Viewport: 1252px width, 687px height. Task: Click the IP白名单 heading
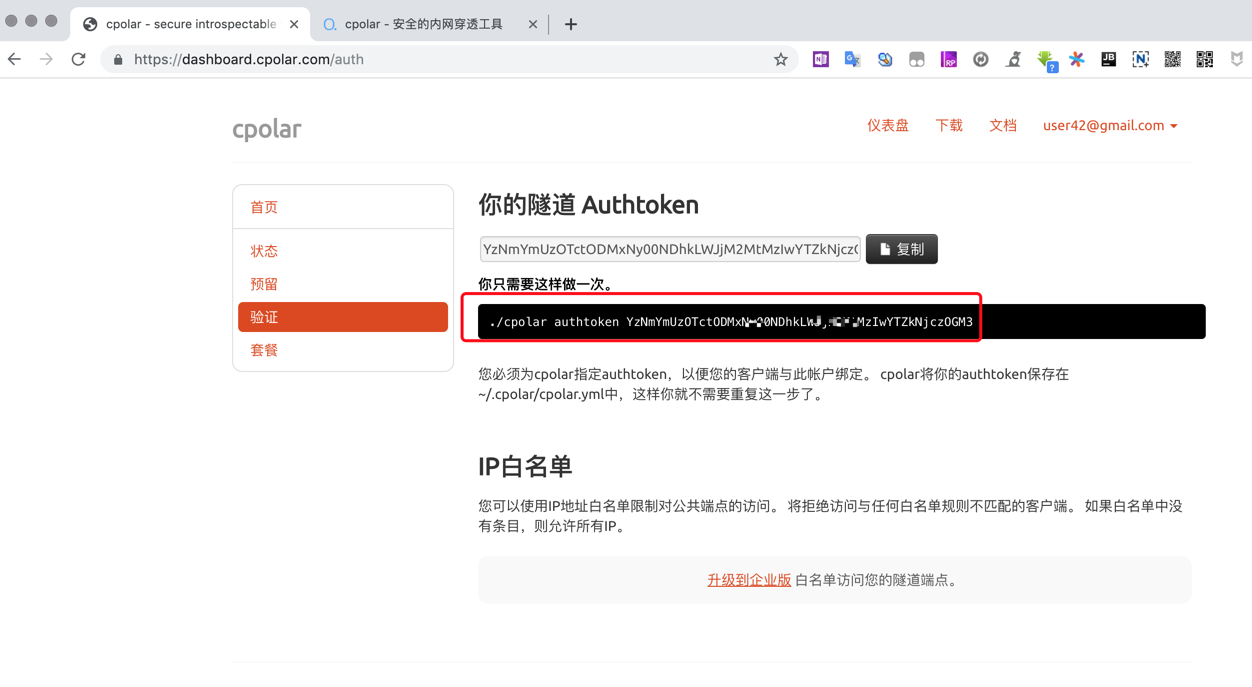[525, 467]
